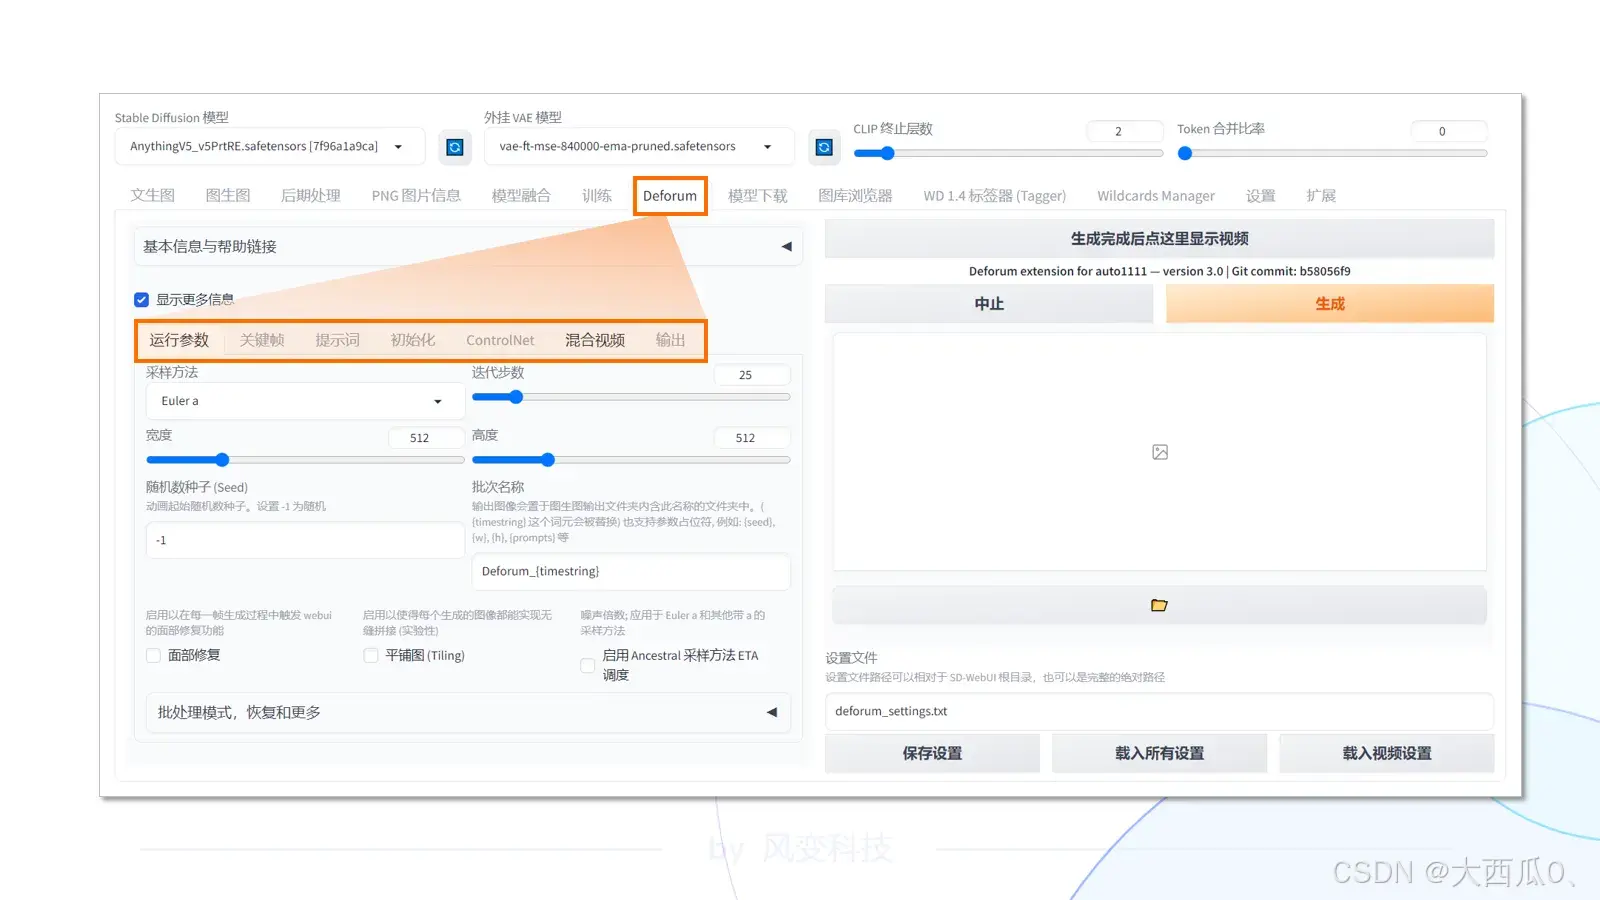Adjust the 迭代步数 slider
The image size is (1600, 900).
631,398
